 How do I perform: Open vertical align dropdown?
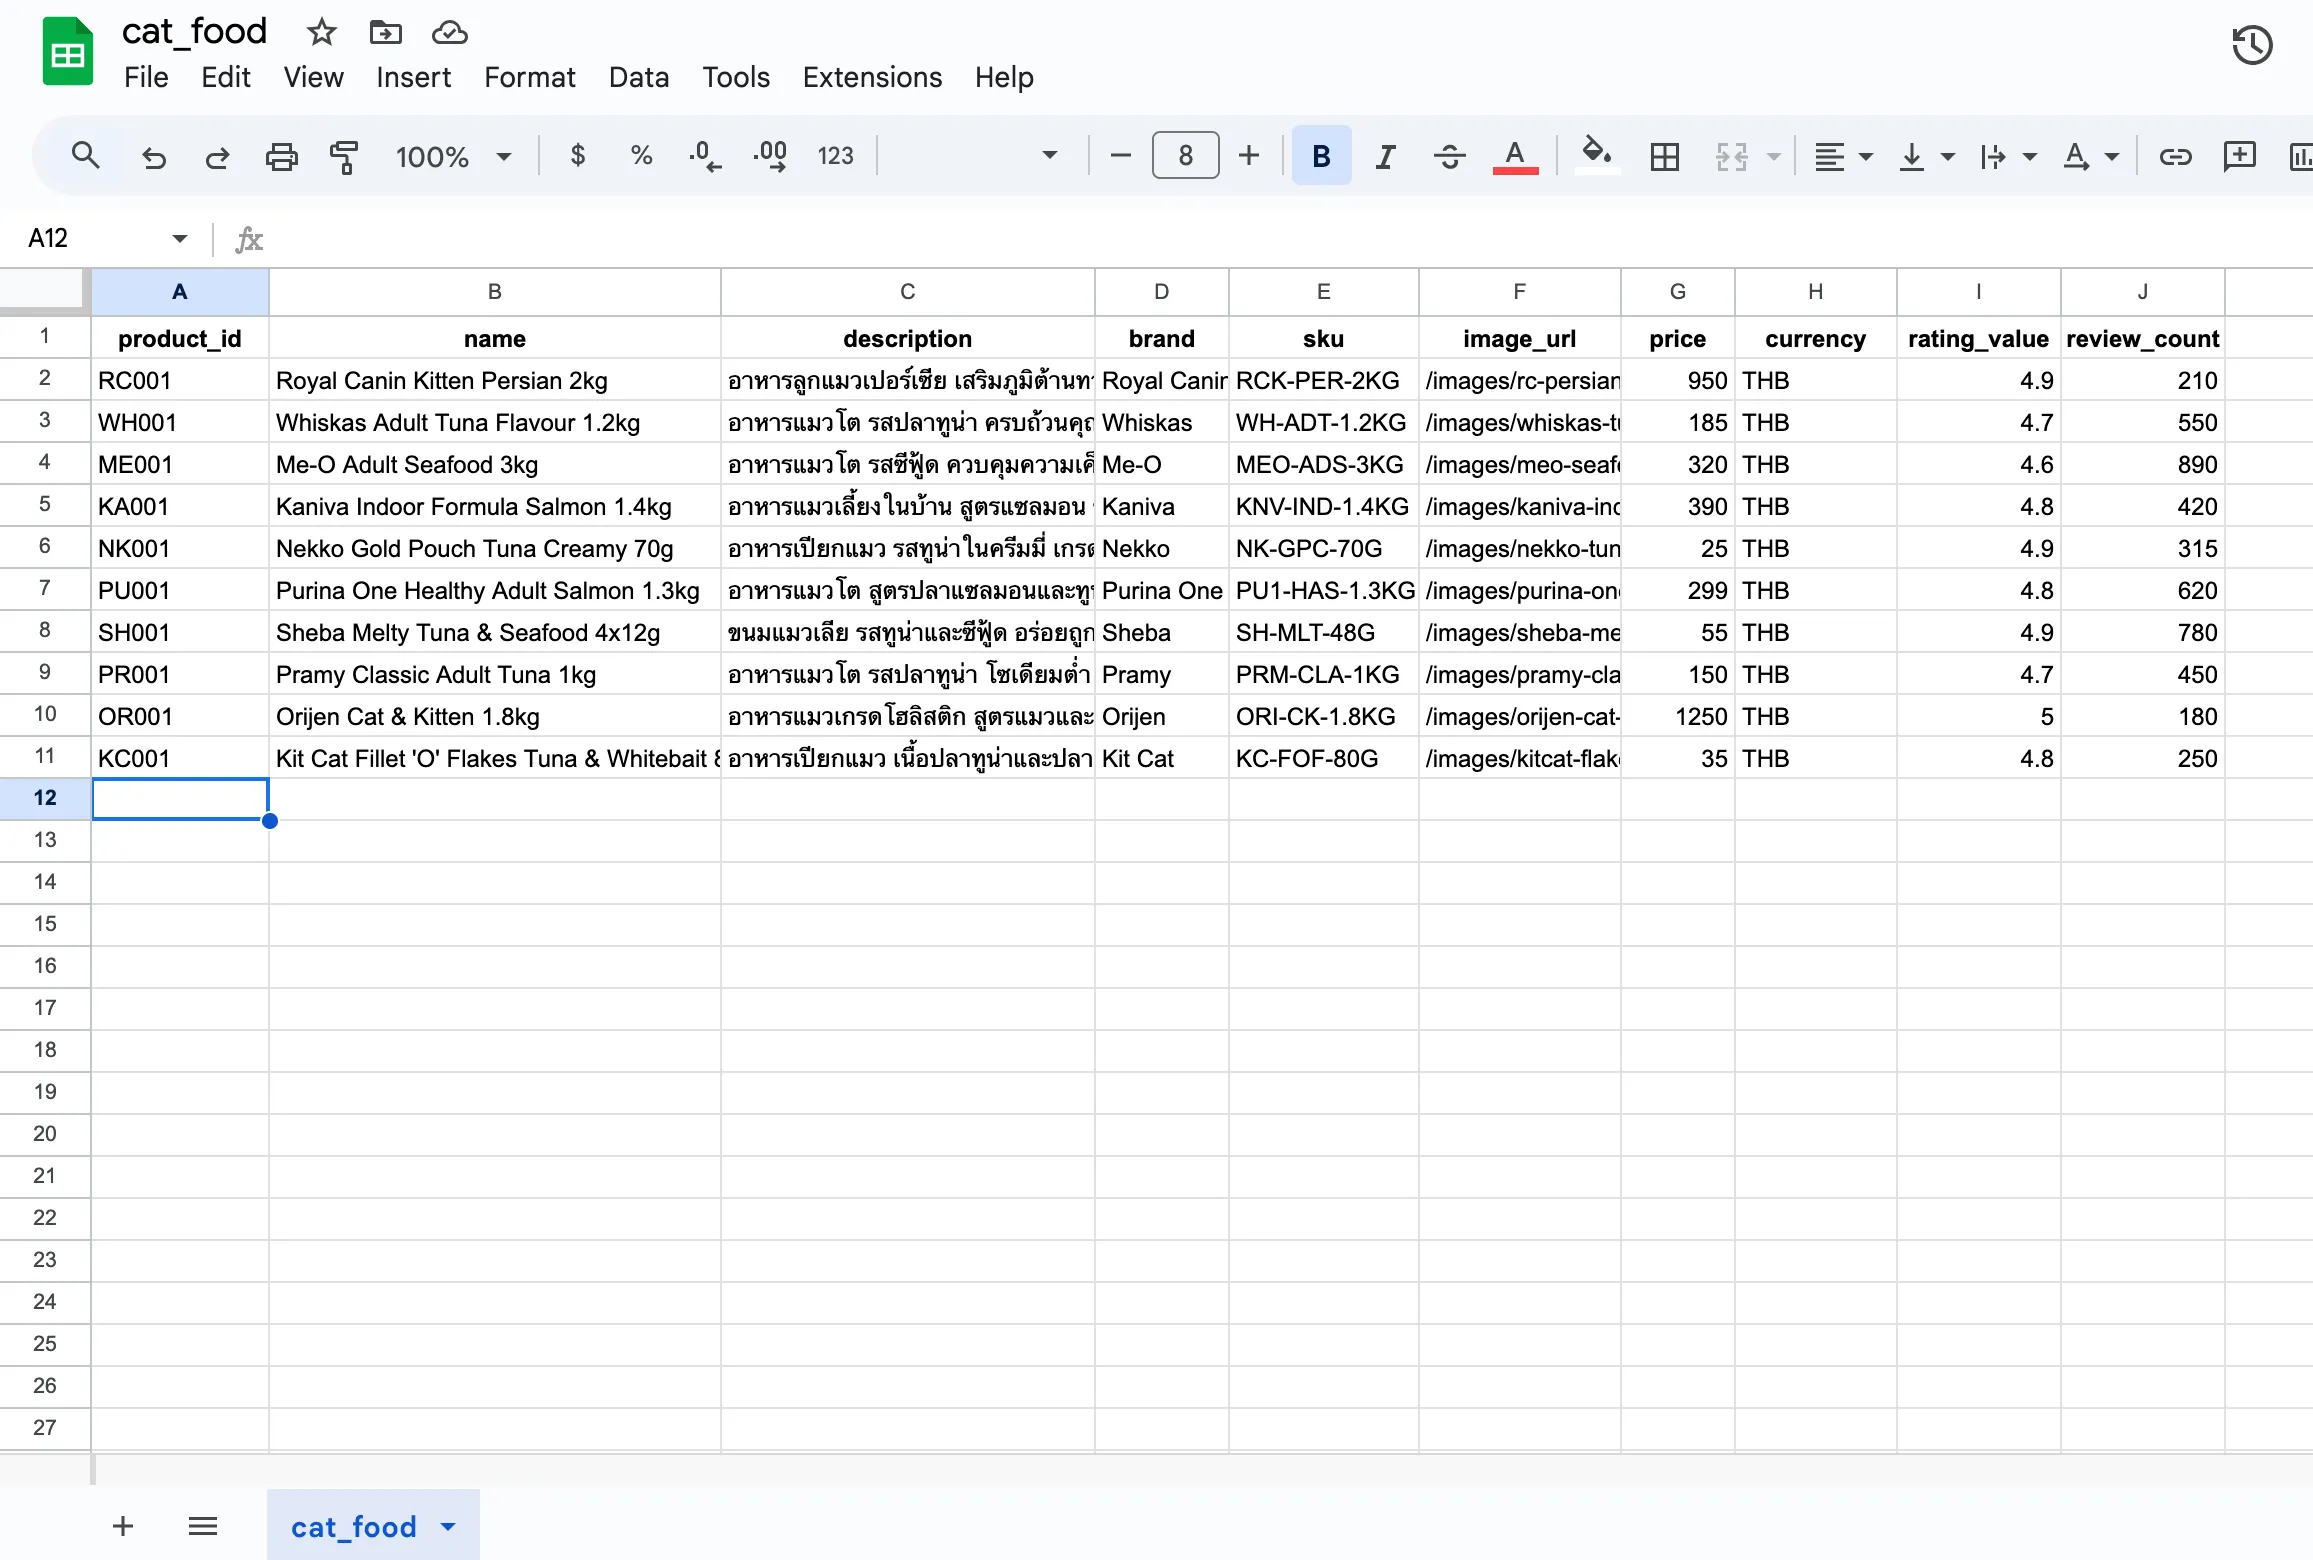tap(1925, 157)
